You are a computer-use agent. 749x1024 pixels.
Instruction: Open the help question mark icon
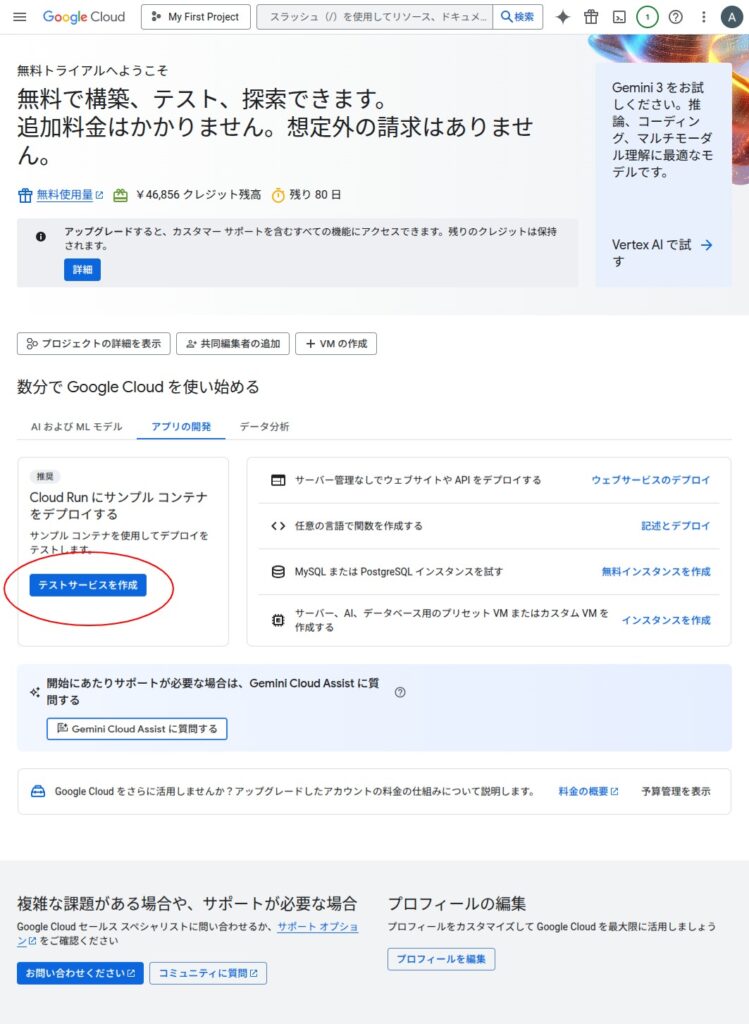(676, 17)
